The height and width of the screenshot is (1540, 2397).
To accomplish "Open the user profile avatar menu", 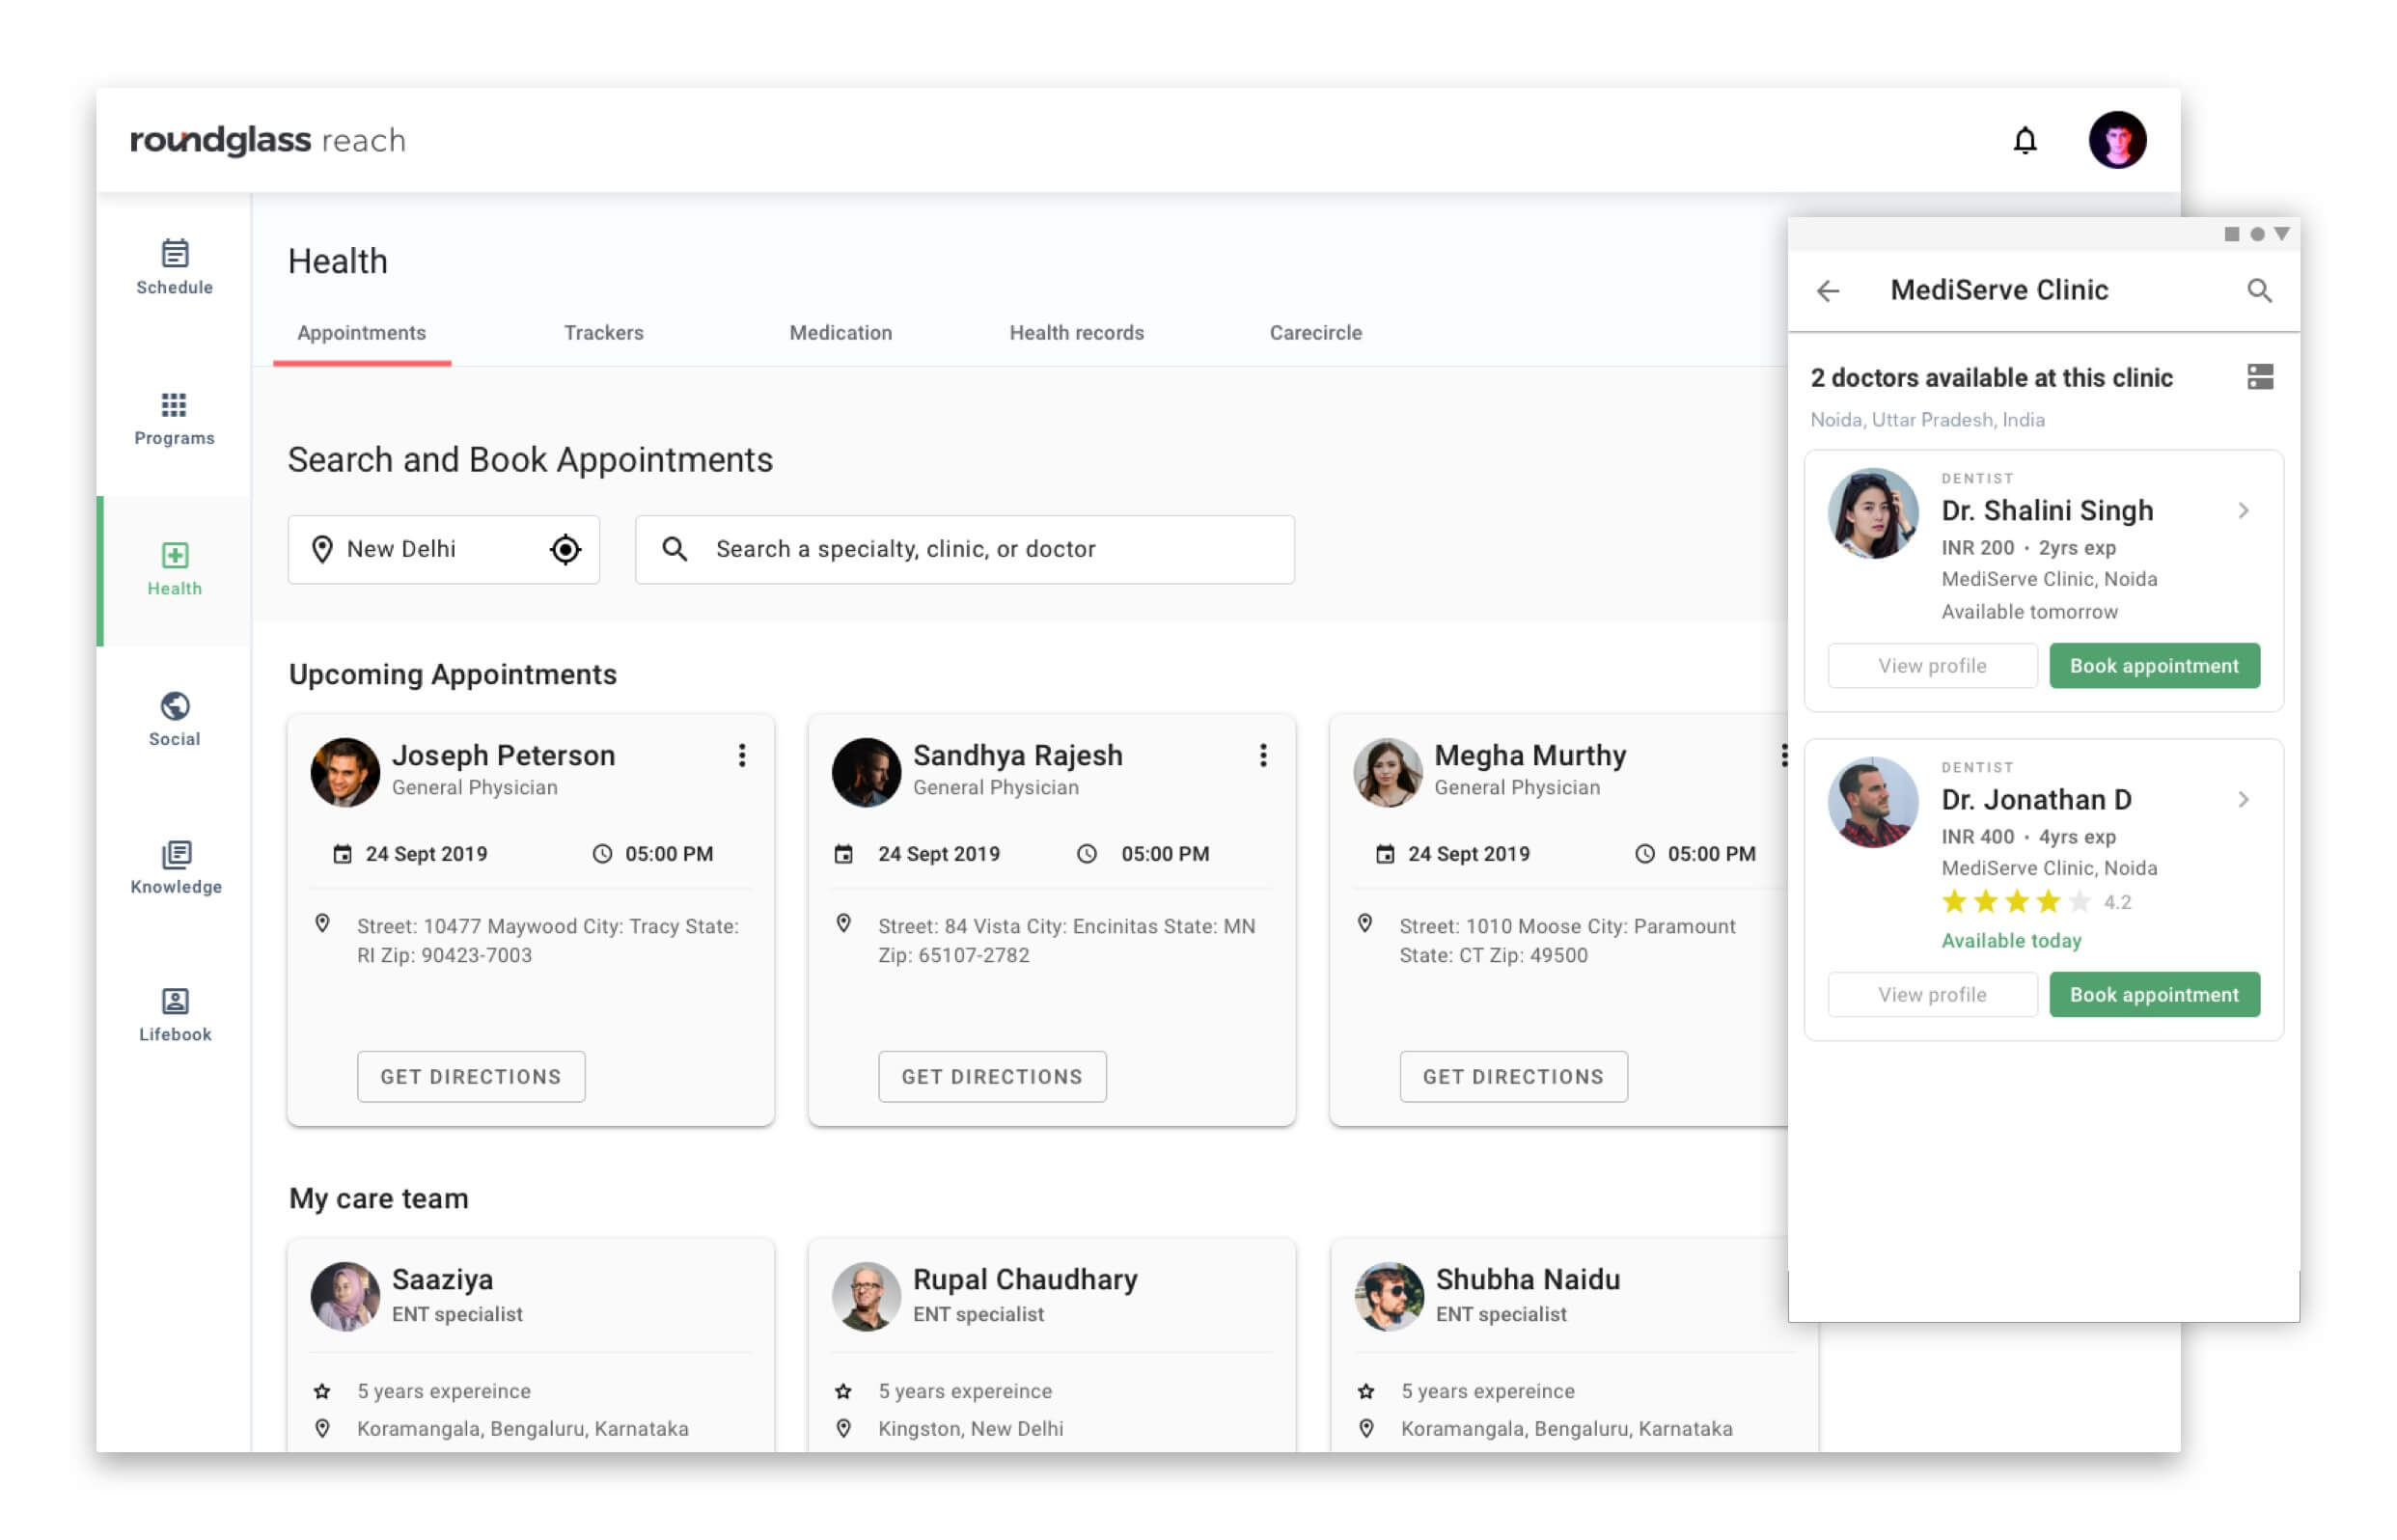I will (2117, 140).
